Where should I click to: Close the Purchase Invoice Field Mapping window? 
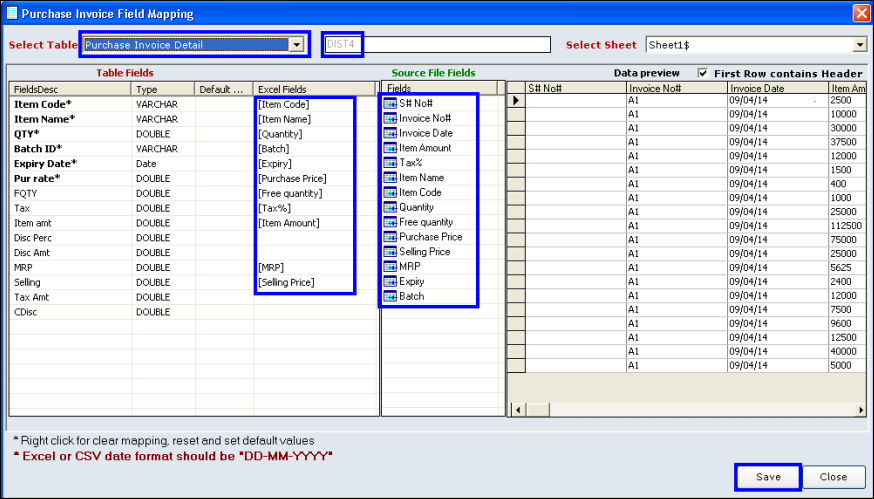(x=861, y=13)
